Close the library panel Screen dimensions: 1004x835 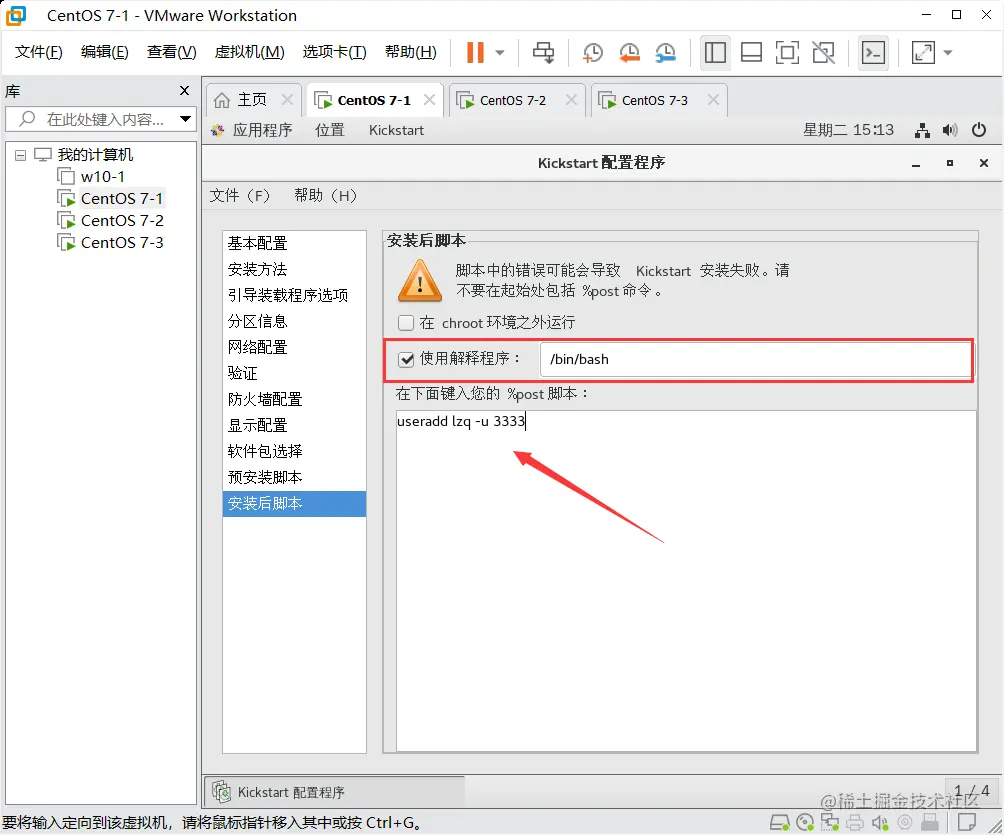pos(184,91)
